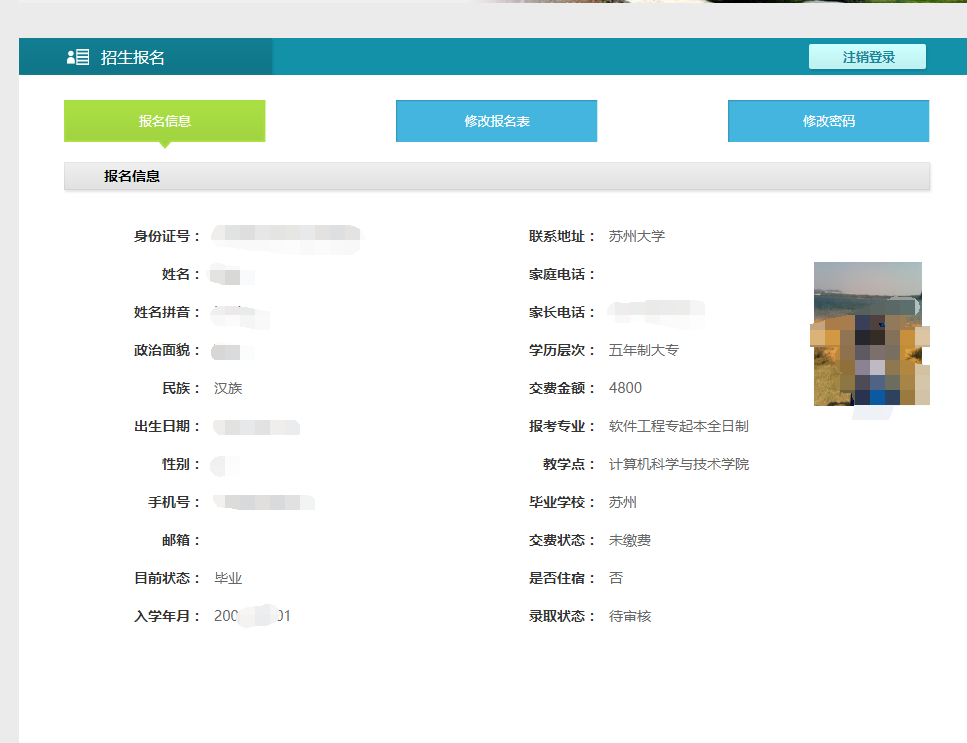Click the 软件工程专起本全日制 major value

(x=678, y=426)
